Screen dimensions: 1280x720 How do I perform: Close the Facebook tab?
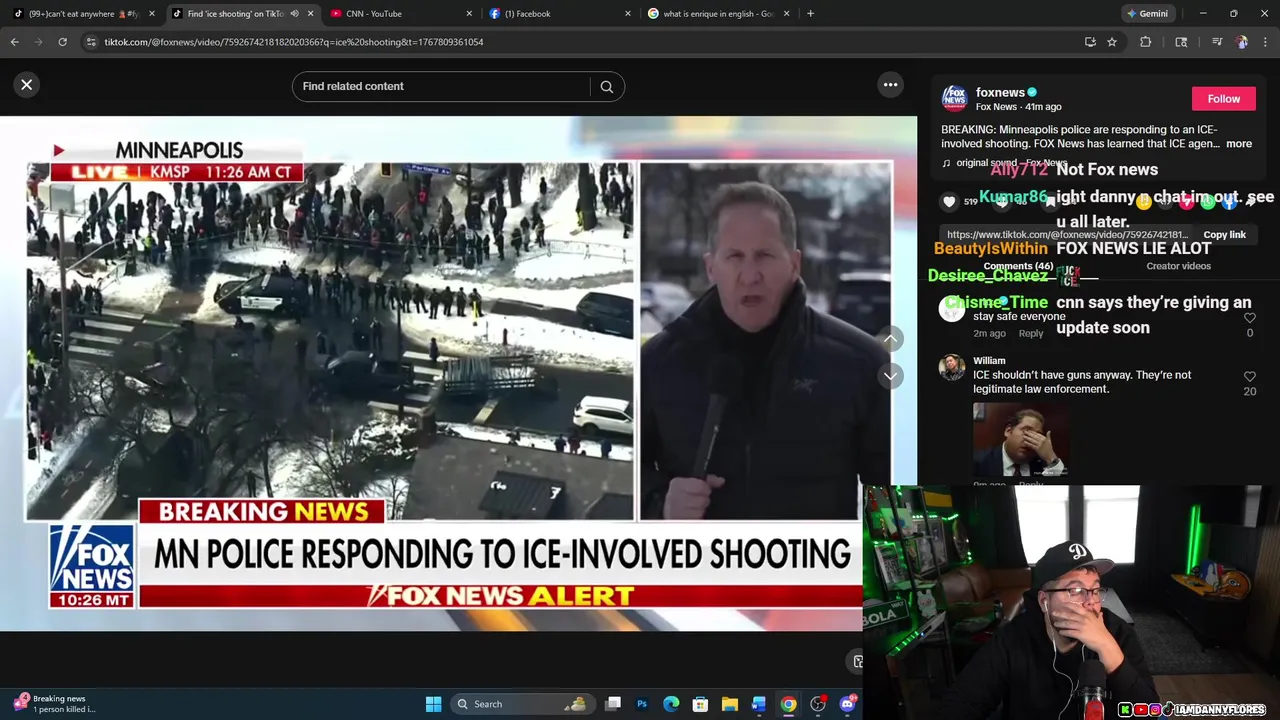pyautogui.click(x=628, y=14)
